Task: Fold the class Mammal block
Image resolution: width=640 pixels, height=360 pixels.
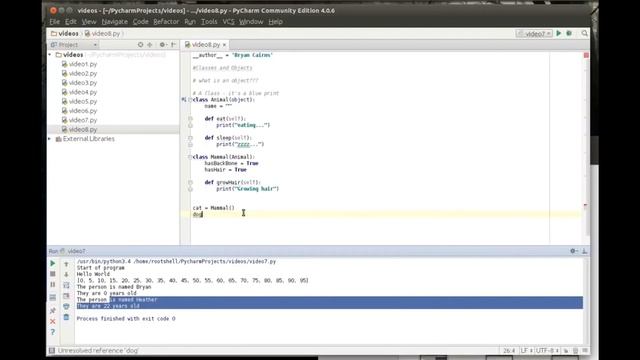Action: coord(190,157)
